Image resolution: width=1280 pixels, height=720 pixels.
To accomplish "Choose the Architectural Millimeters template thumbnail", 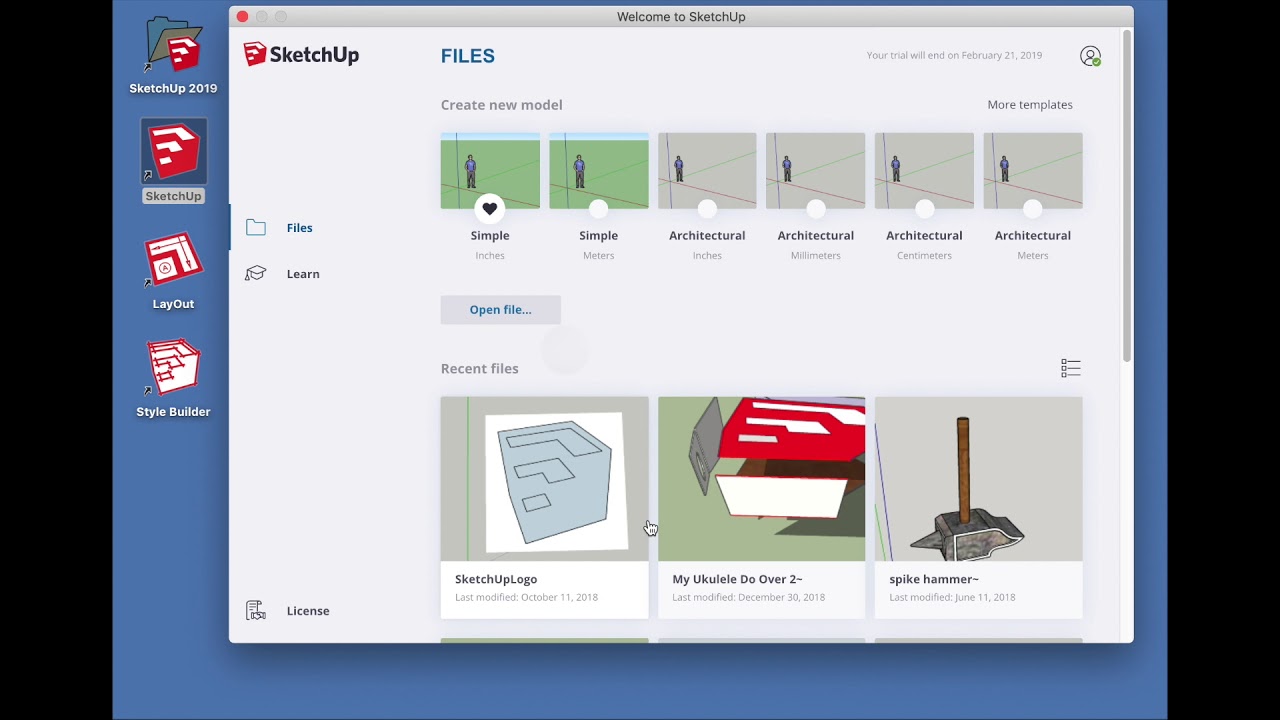I will point(816,170).
